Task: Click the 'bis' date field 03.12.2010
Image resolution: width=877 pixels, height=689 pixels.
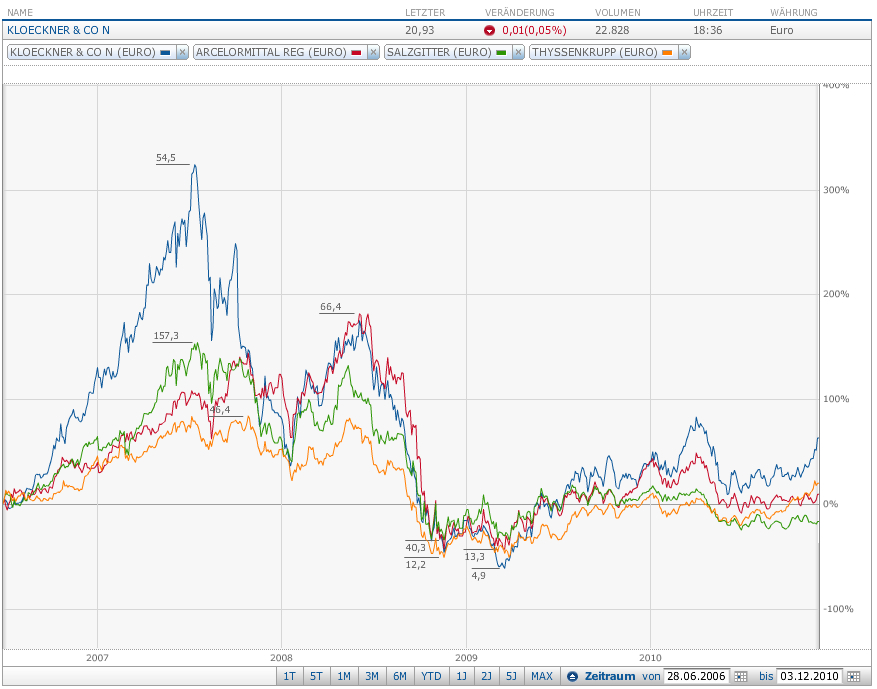Action: (x=810, y=677)
